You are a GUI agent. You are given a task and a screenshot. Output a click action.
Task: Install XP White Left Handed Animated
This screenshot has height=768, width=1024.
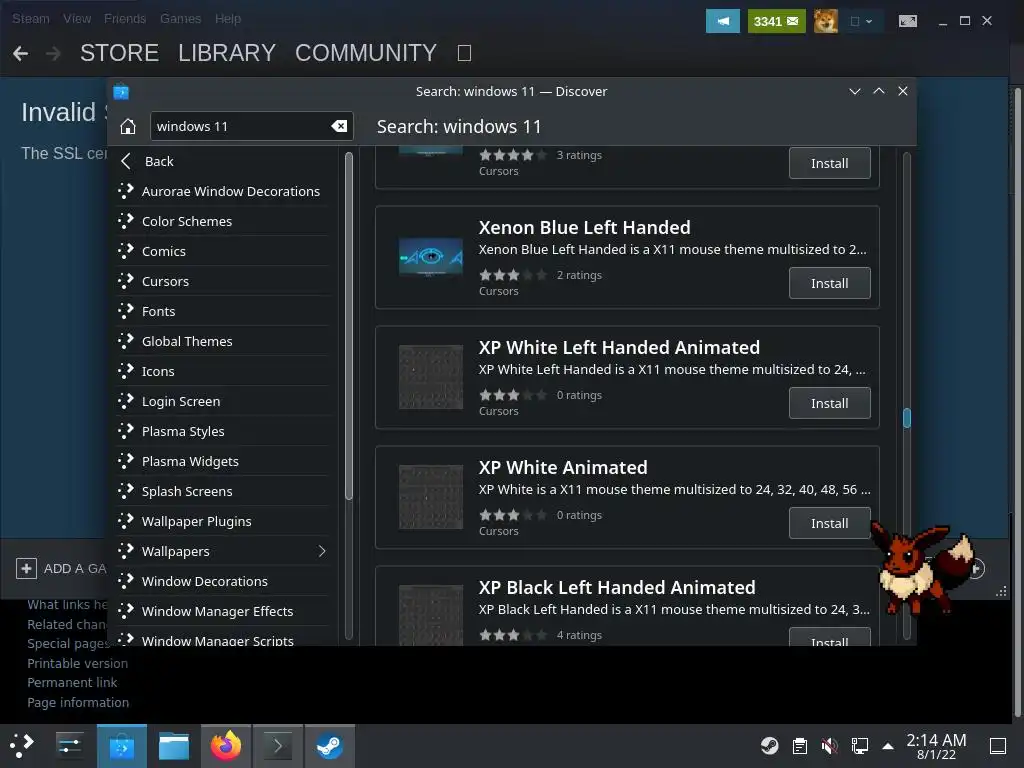point(829,404)
